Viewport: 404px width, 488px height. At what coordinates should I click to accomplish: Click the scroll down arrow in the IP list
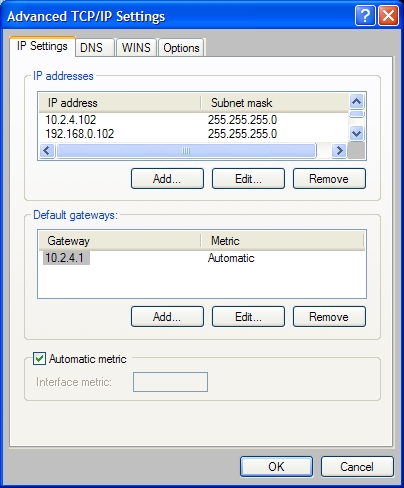pyautogui.click(x=356, y=134)
